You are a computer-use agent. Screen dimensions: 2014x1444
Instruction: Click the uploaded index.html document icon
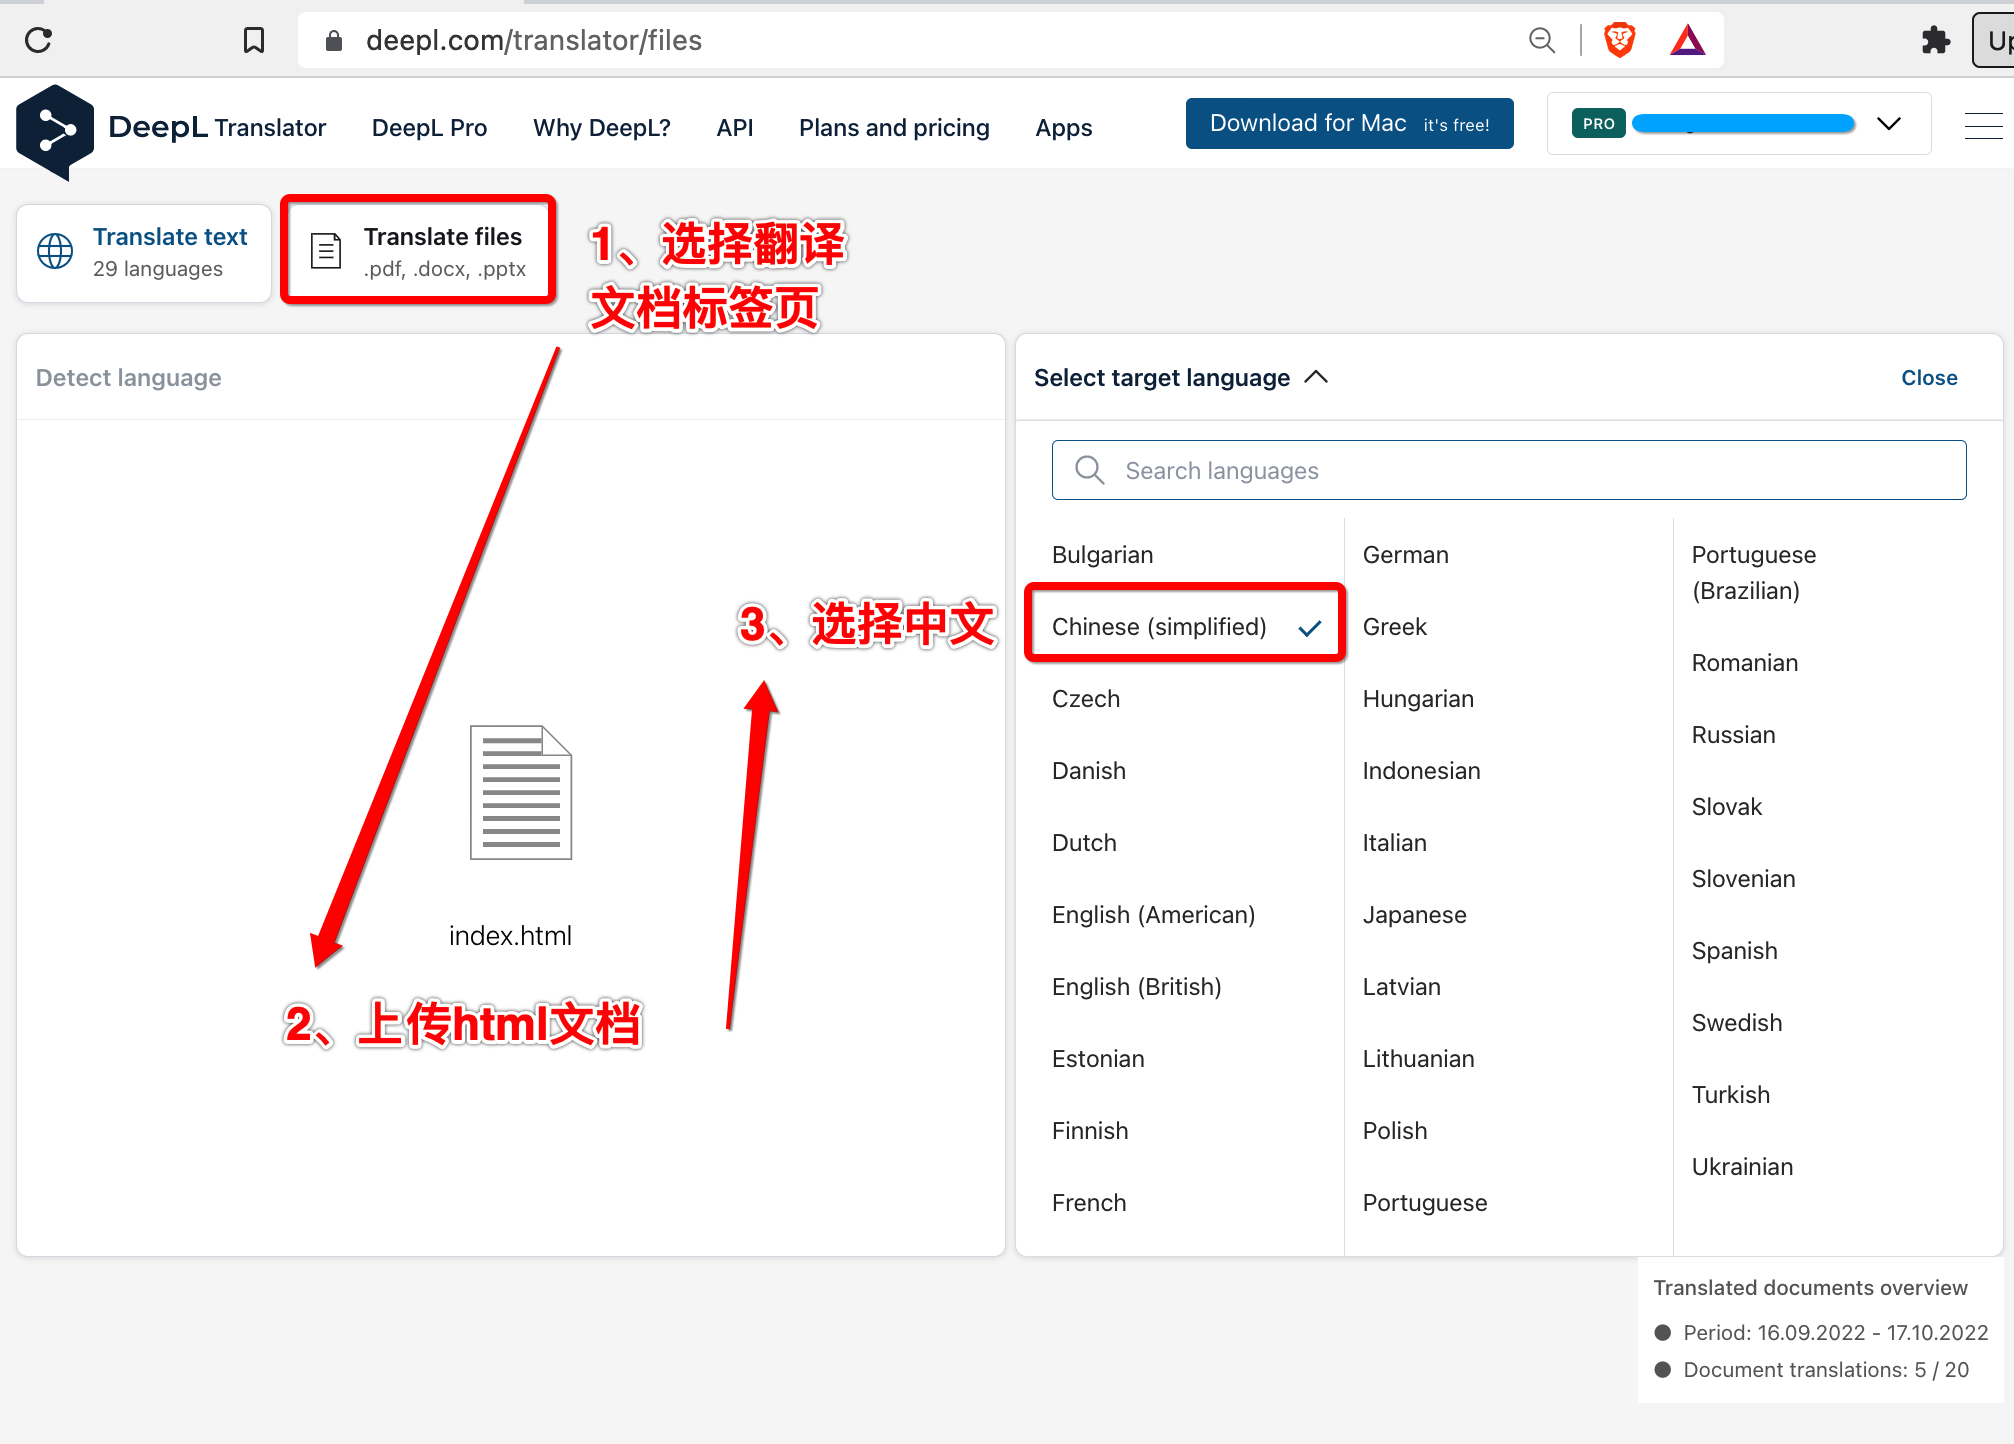521,792
